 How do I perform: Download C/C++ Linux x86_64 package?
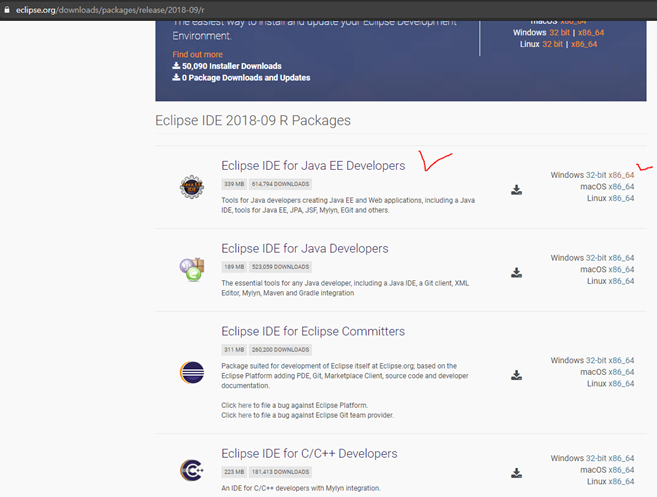[x=621, y=481]
